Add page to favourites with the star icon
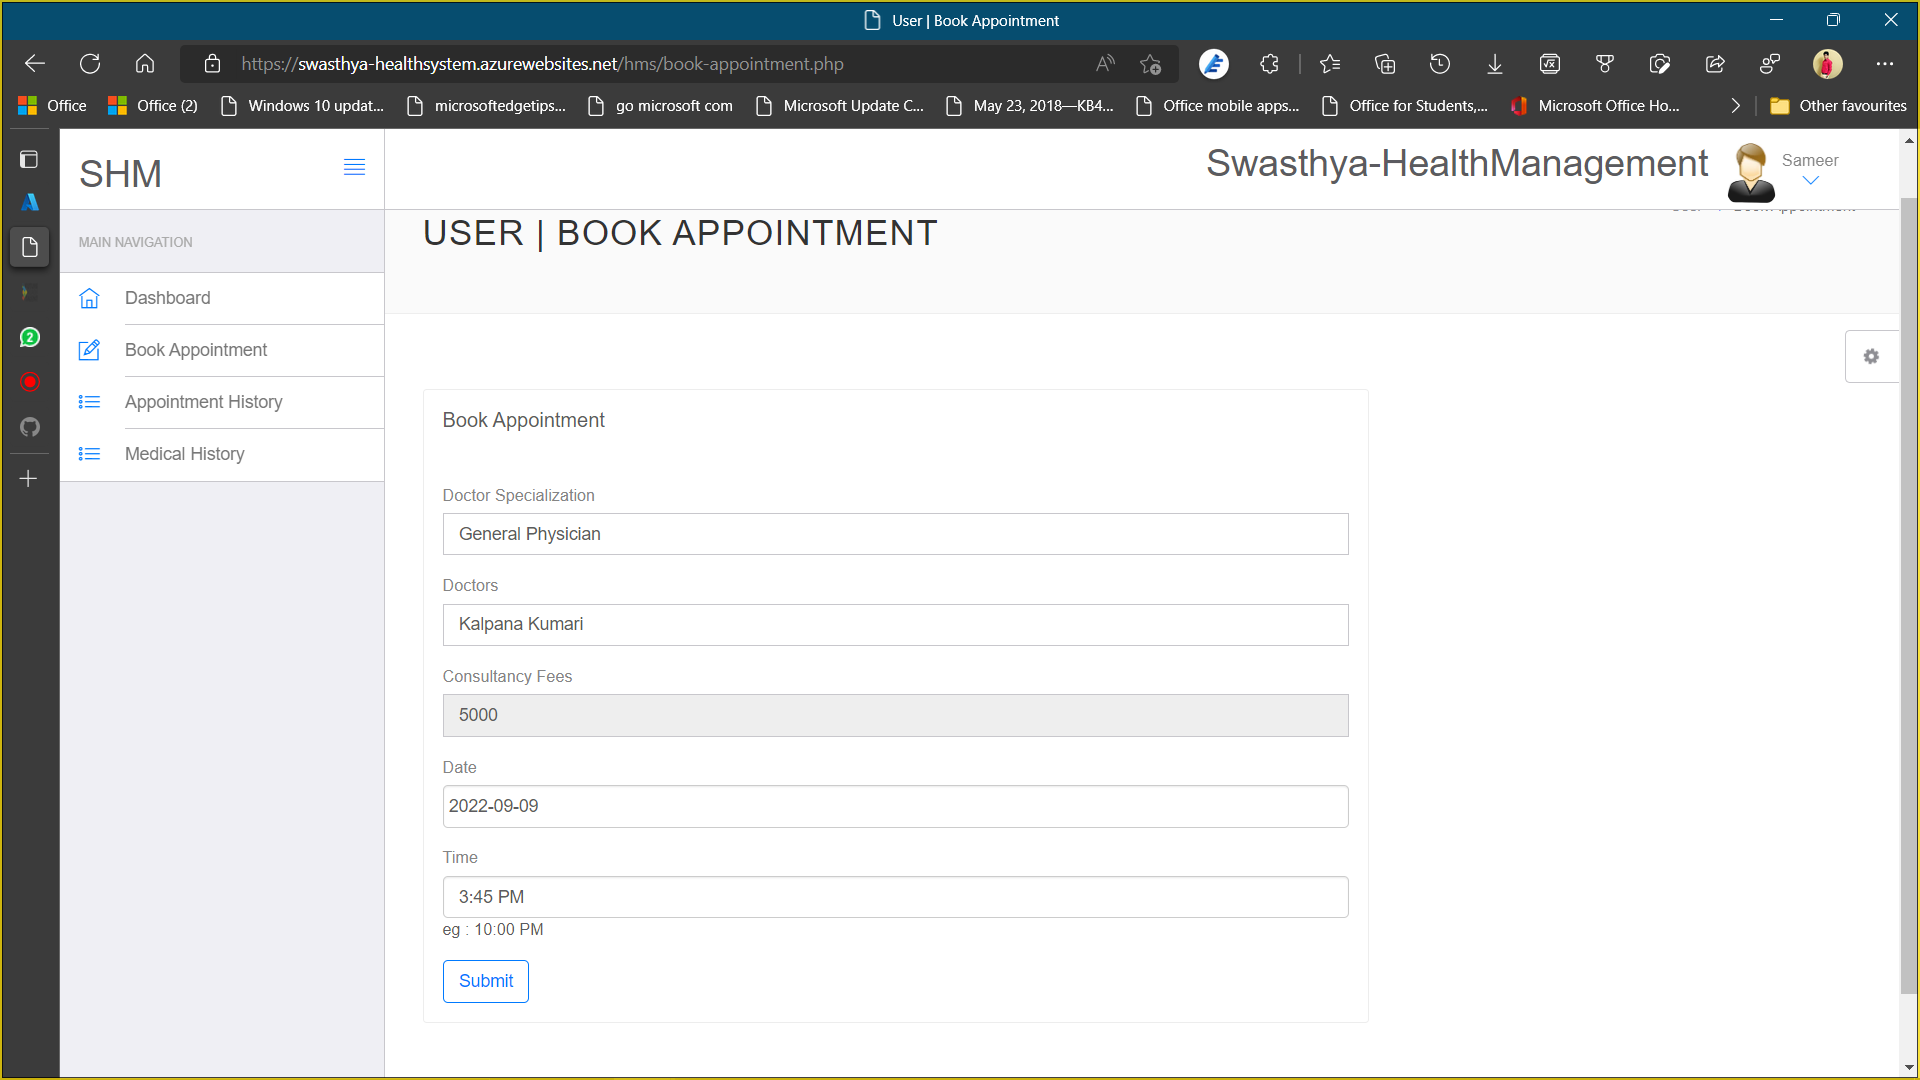This screenshot has height=1080, width=1920. [x=1150, y=63]
